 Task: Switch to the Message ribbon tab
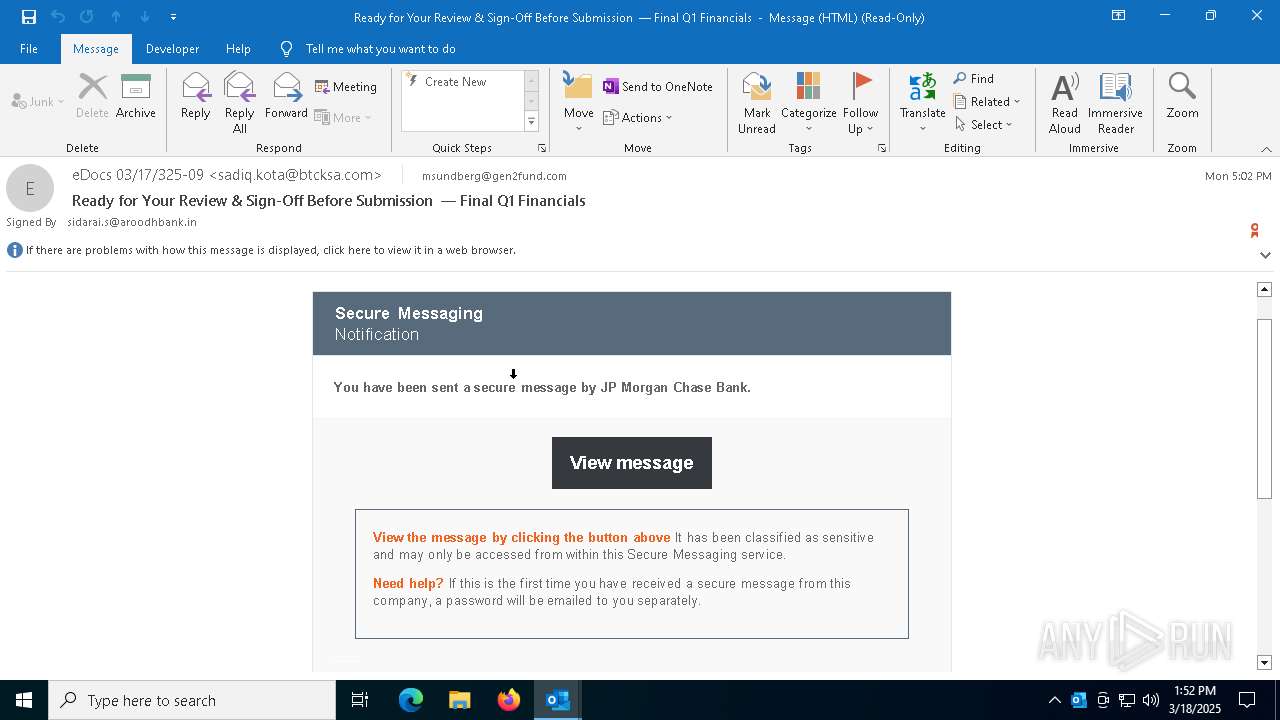pos(96,48)
